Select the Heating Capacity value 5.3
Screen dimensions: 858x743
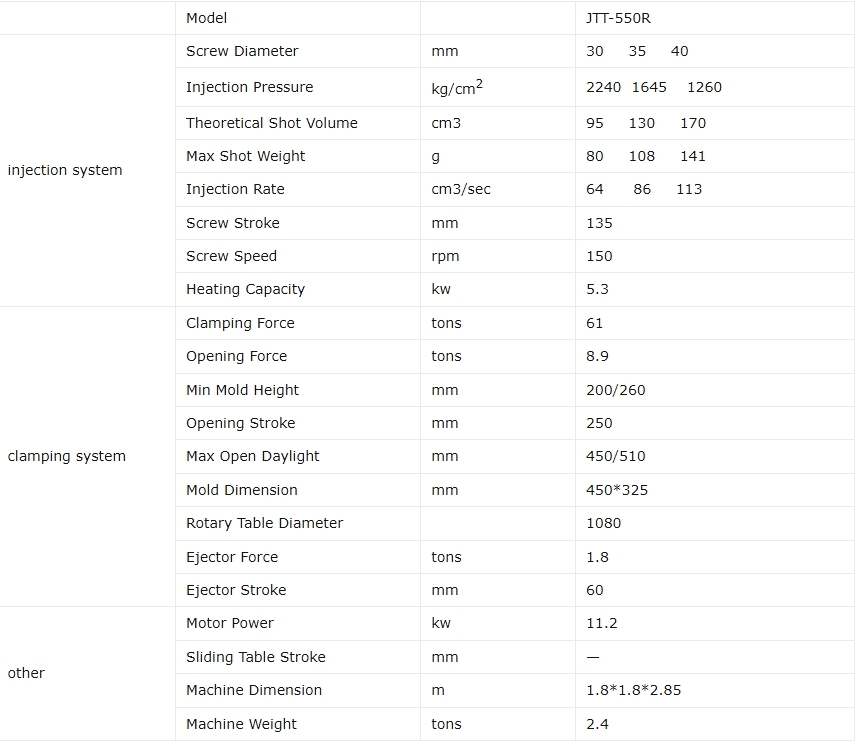click(x=597, y=289)
